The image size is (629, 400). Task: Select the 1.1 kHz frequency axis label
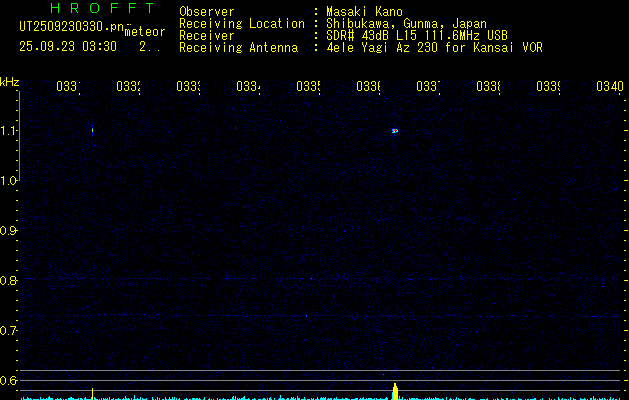pyautogui.click(x=9, y=130)
